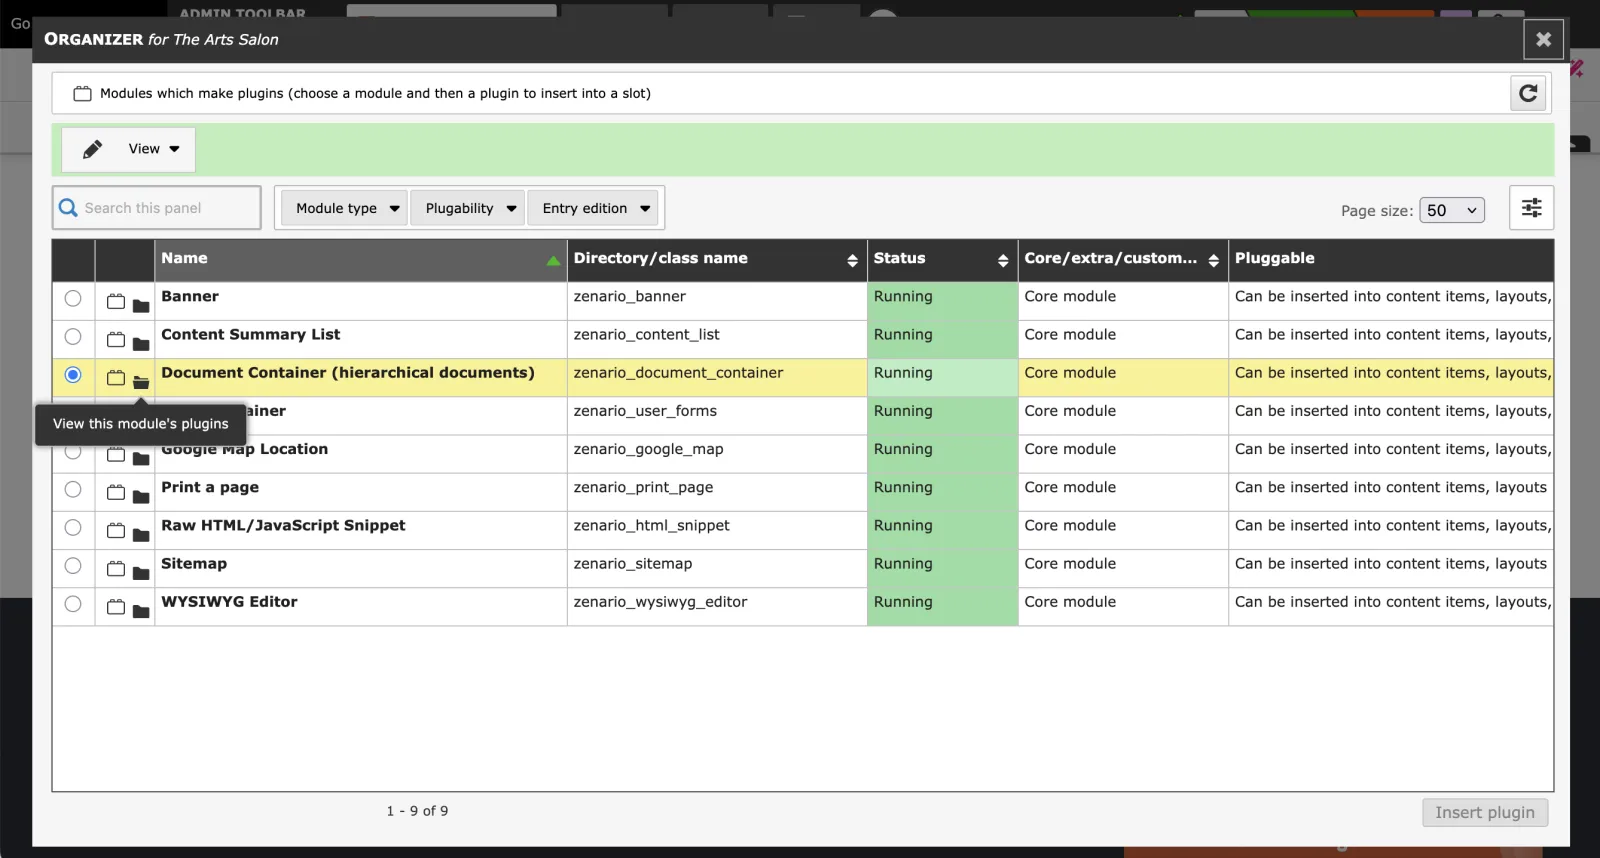Click plugin icon in WYSIWYG Editor row
Viewport: 1600px width, 858px height.
(x=116, y=606)
